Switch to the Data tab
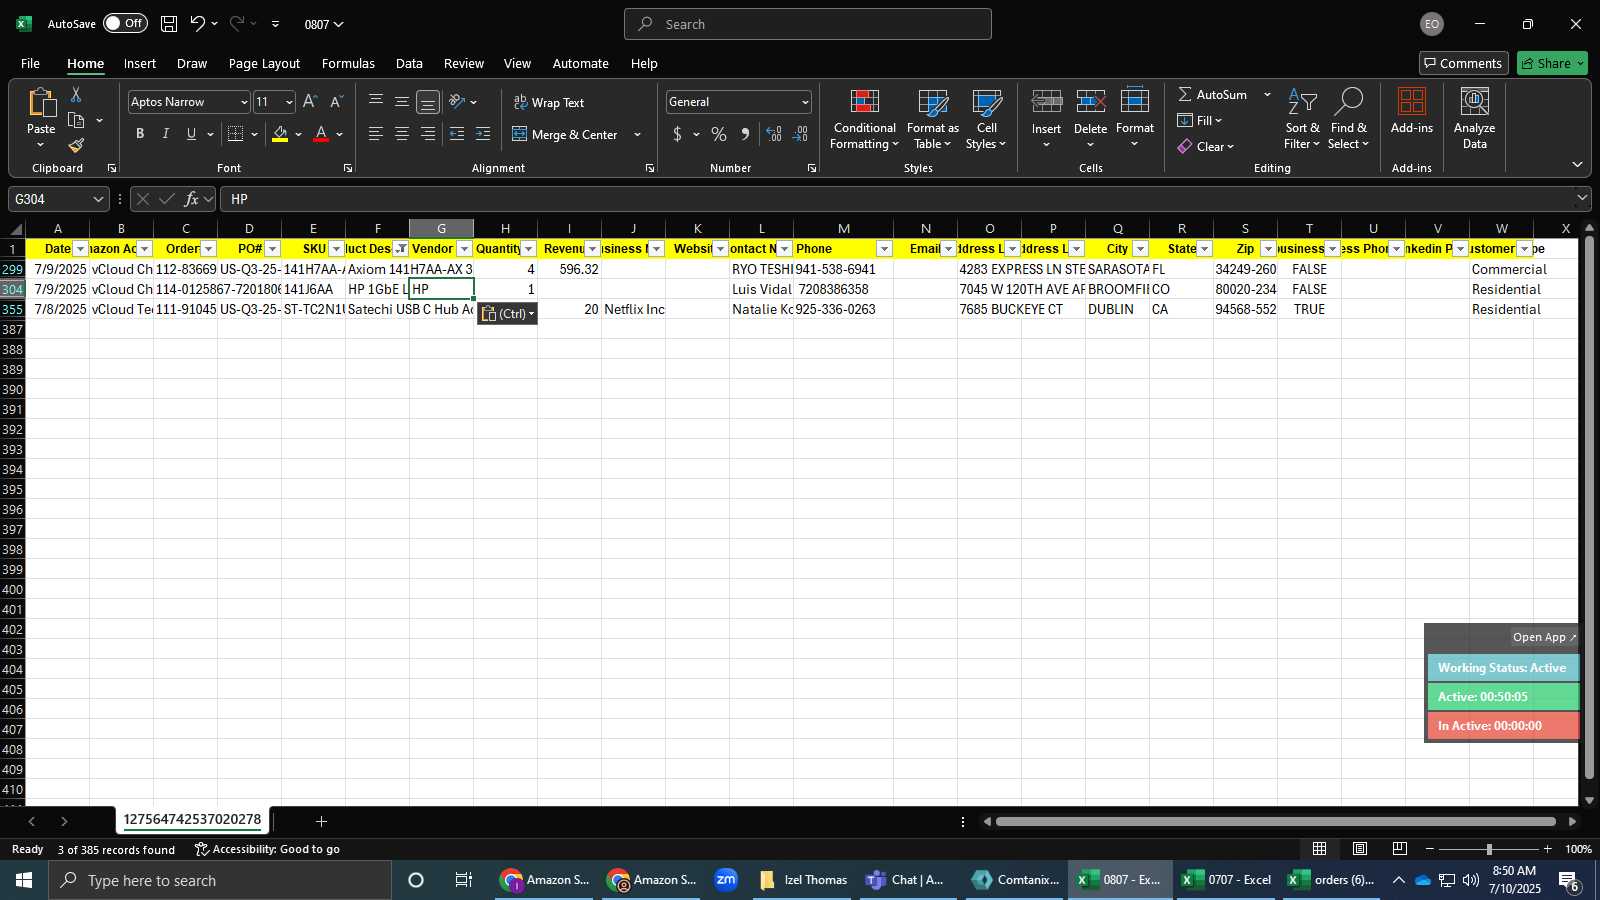Image resolution: width=1600 pixels, height=900 pixels. point(409,63)
